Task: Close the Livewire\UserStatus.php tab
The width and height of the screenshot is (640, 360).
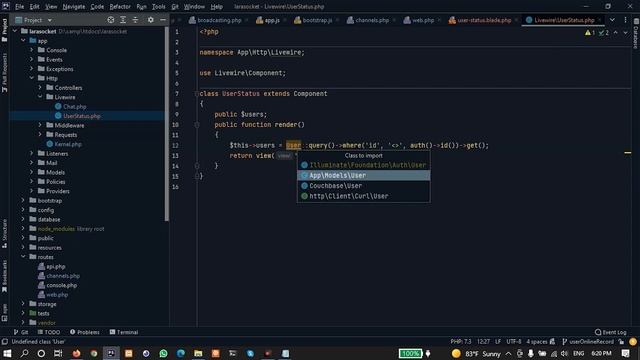Action: point(600,20)
